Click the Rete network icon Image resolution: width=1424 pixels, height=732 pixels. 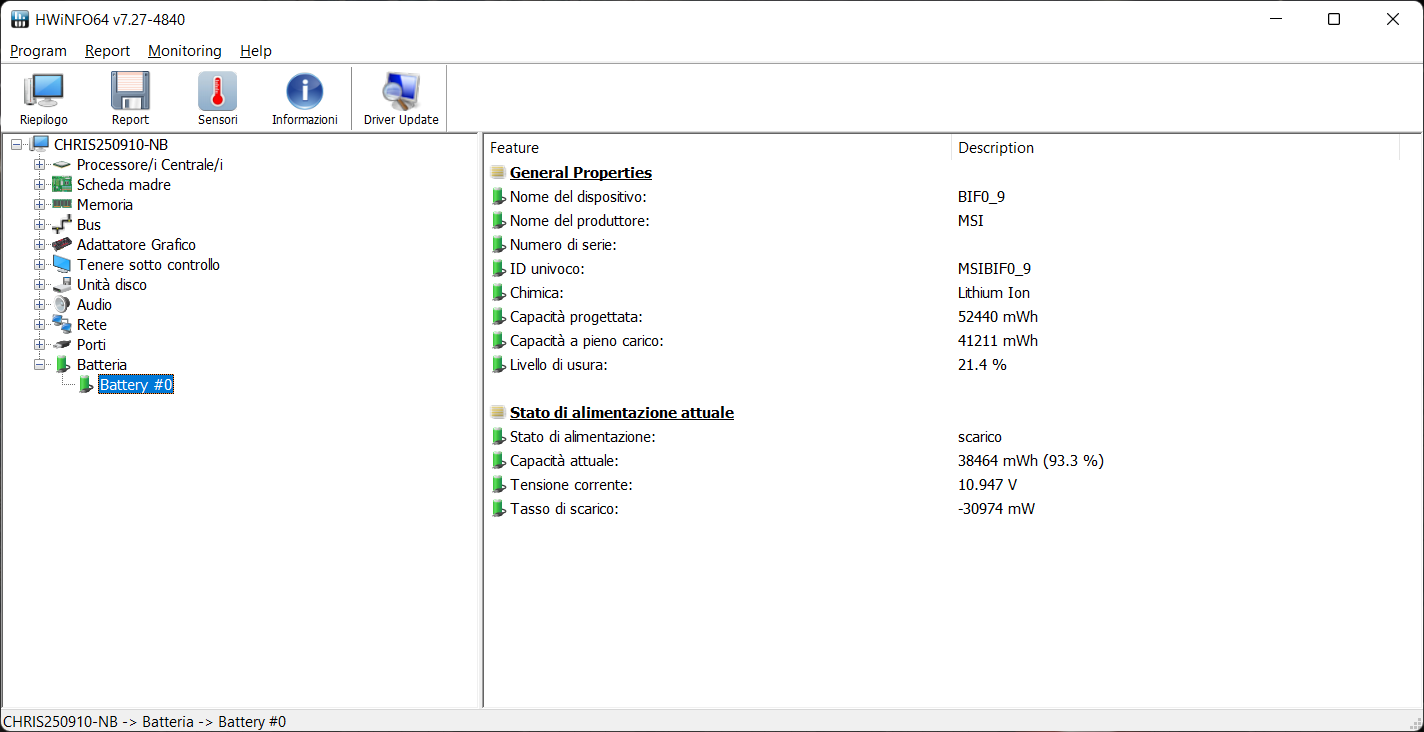click(x=62, y=325)
